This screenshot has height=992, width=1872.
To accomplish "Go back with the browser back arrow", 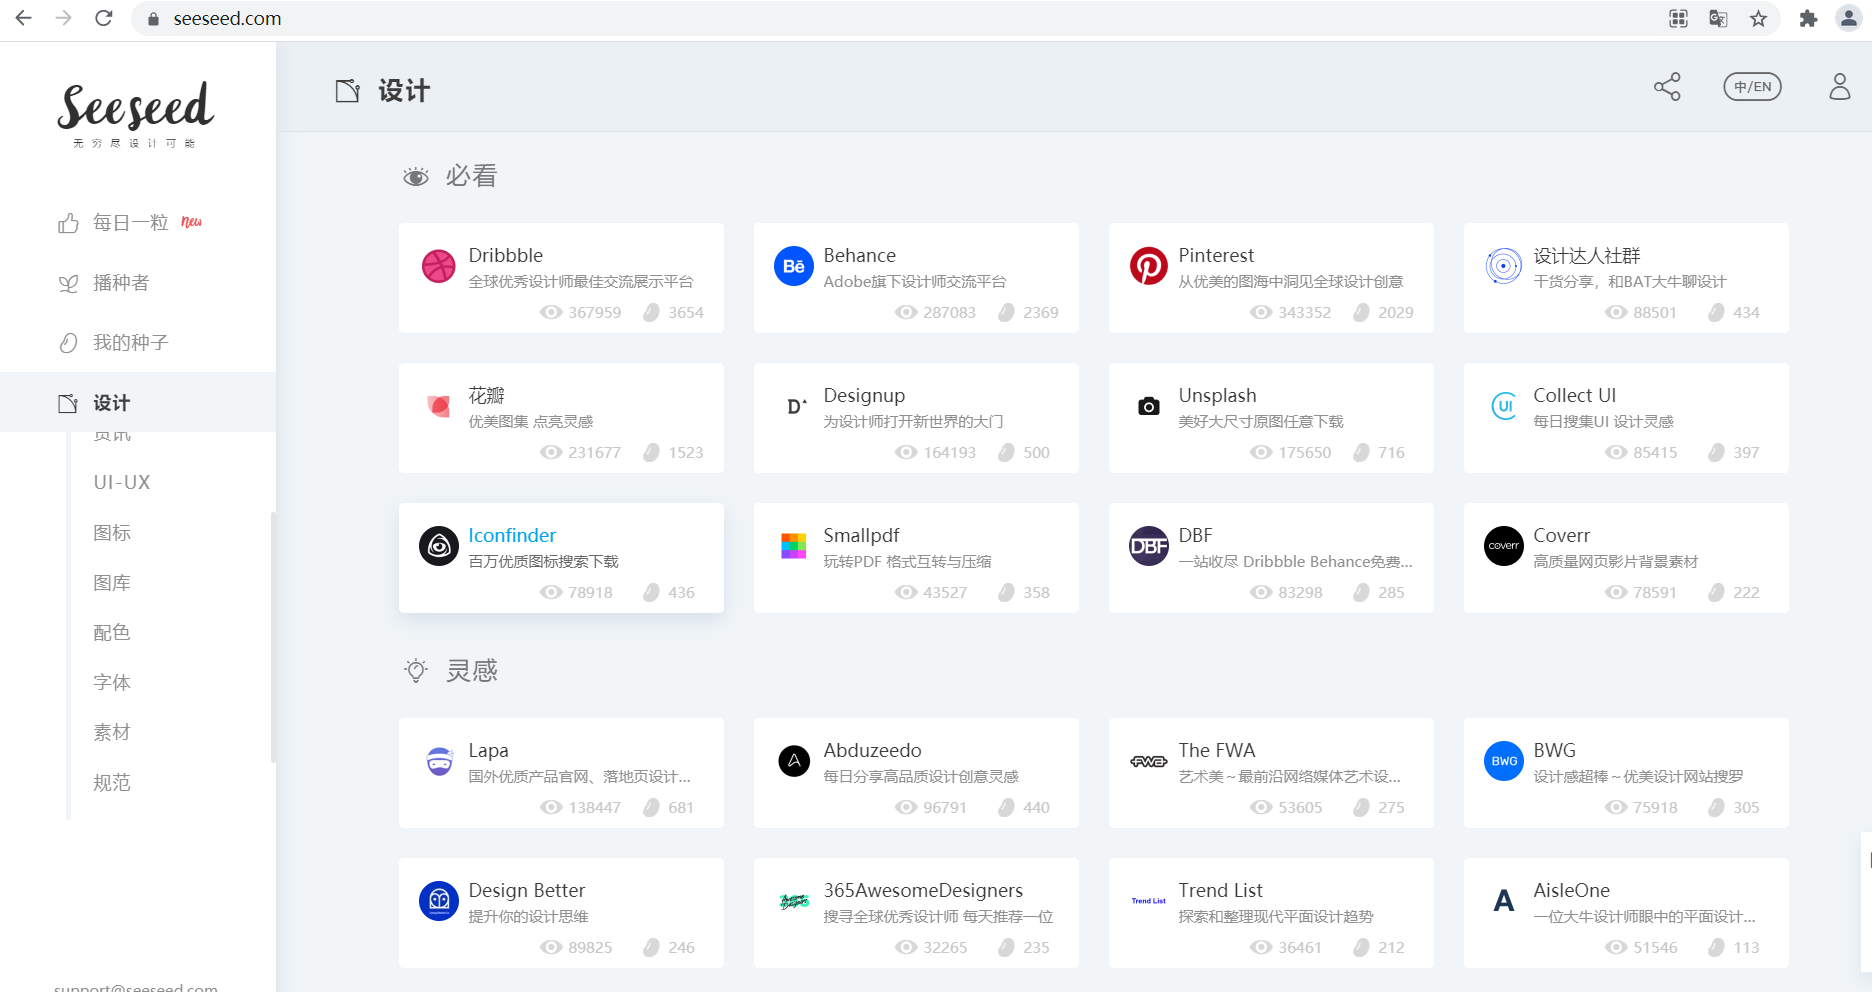I will (x=23, y=18).
